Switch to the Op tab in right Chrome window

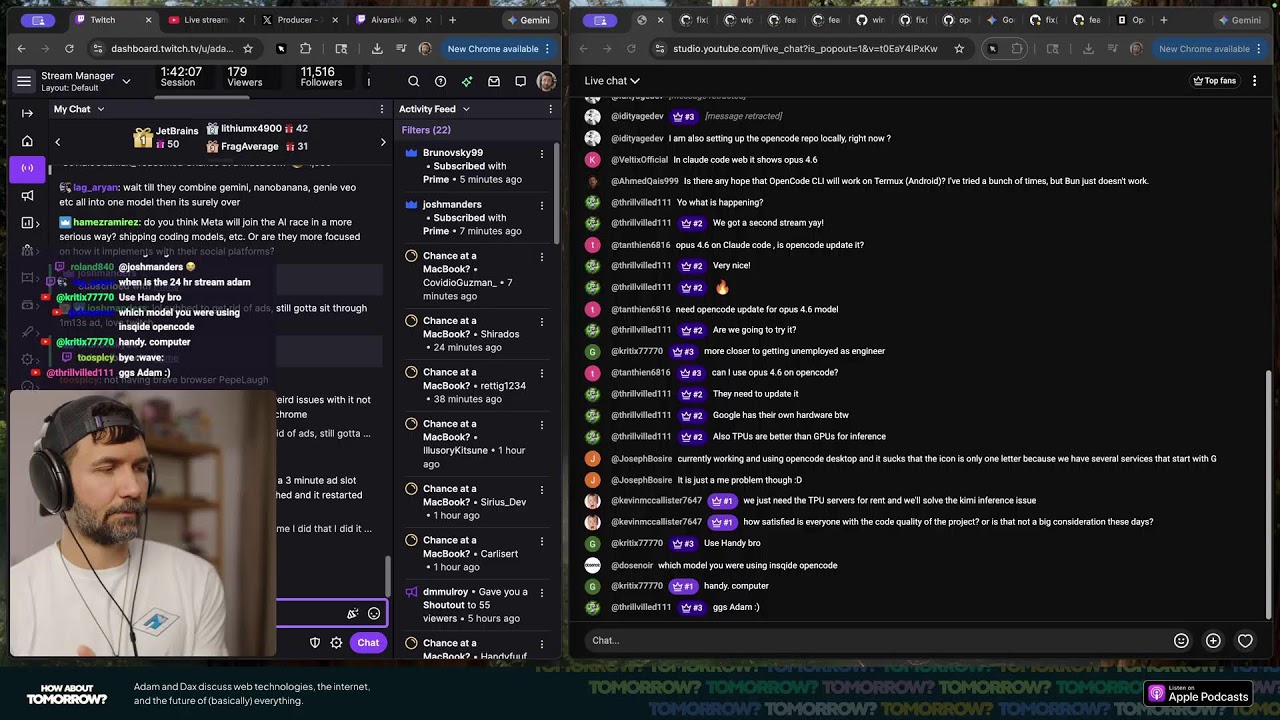tap(1131, 20)
